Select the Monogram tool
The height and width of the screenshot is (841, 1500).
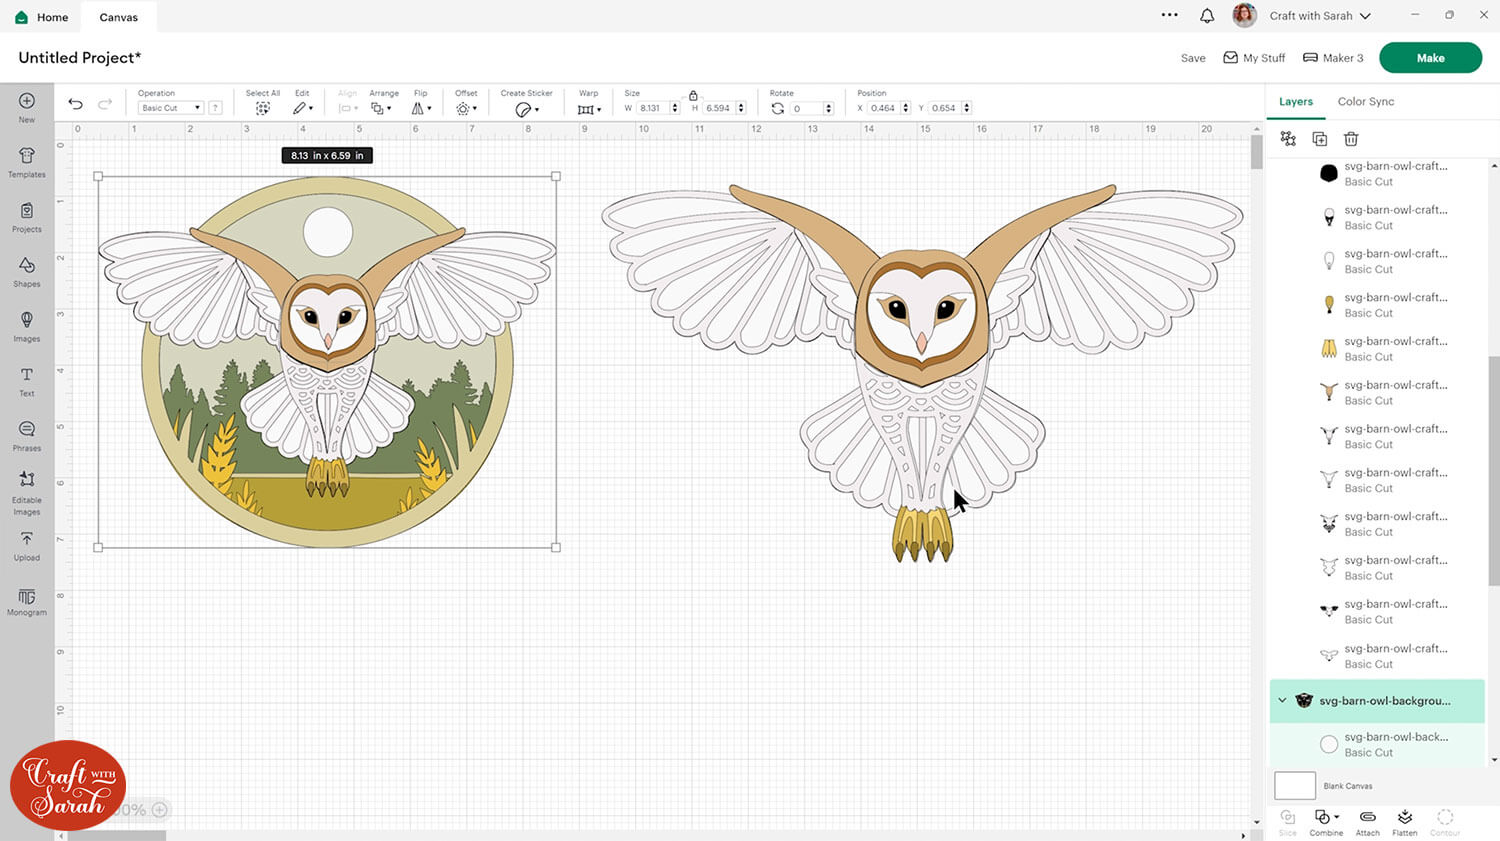click(x=26, y=598)
